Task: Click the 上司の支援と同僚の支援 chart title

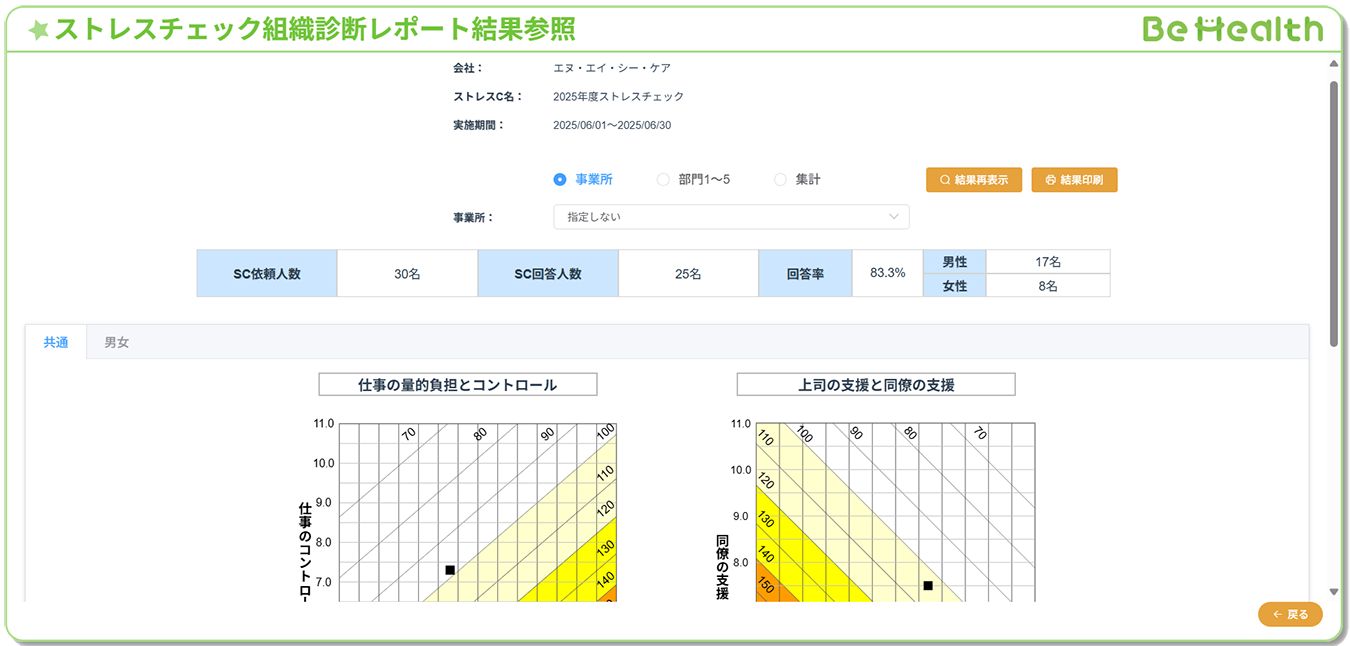Action: coord(876,385)
